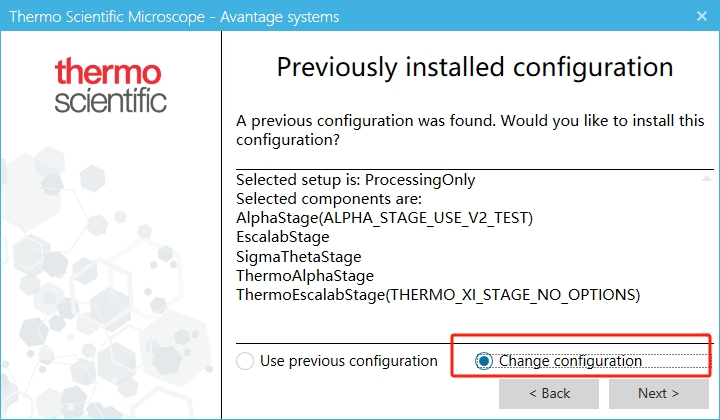Screen dimensions: 720x420
Task: Click the 'Selected components are:' line
Action: click(329, 199)
